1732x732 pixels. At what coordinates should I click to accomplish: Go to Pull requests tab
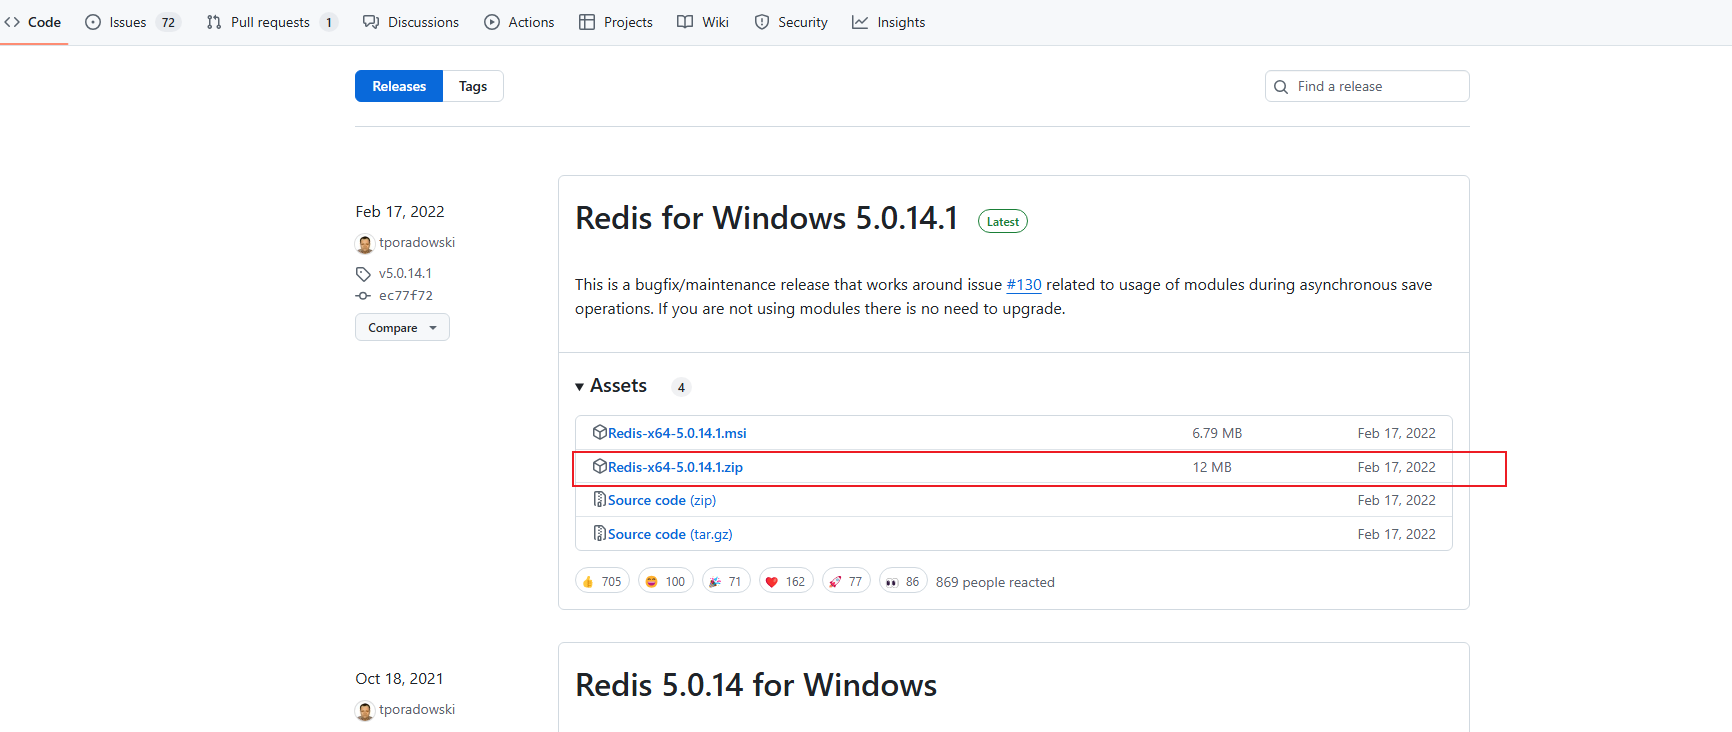271,22
